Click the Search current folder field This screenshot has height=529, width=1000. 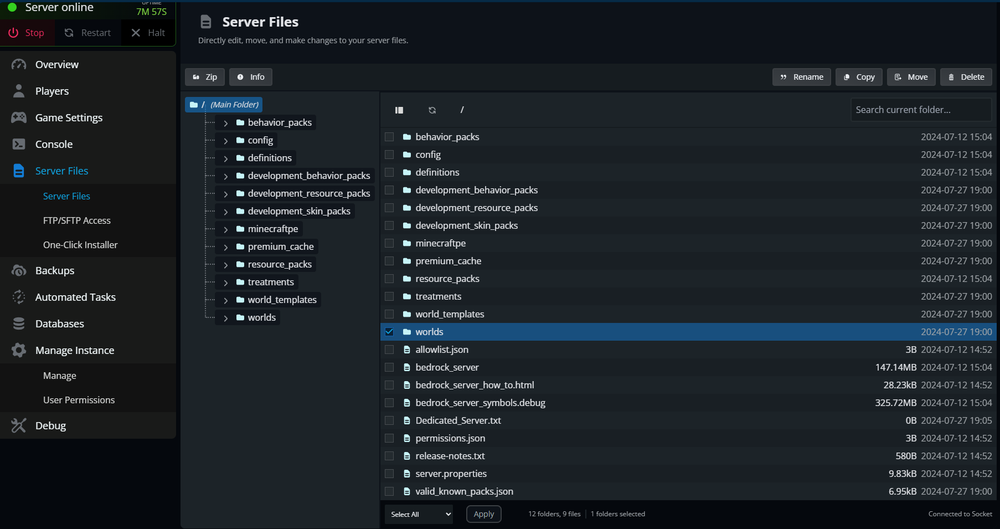(920, 110)
